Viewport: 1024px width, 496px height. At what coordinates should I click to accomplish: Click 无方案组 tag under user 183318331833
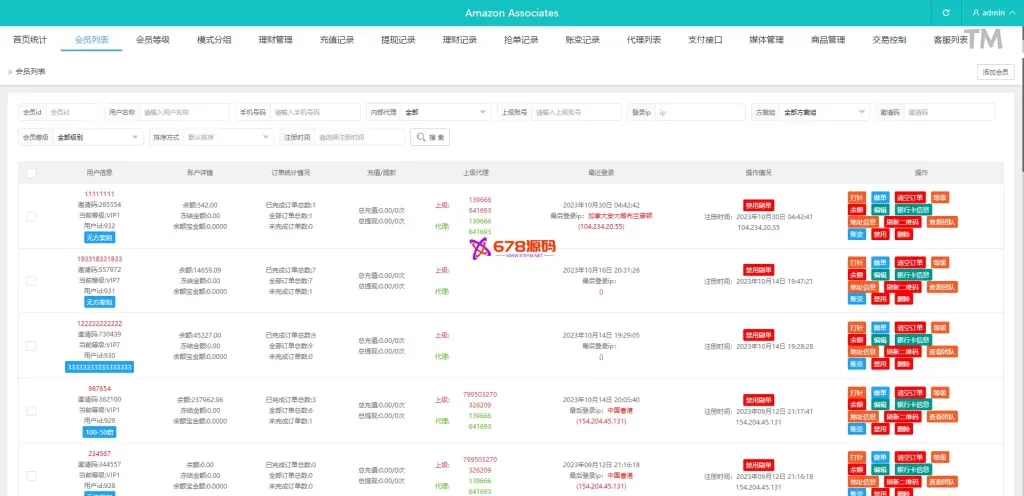[100, 303]
